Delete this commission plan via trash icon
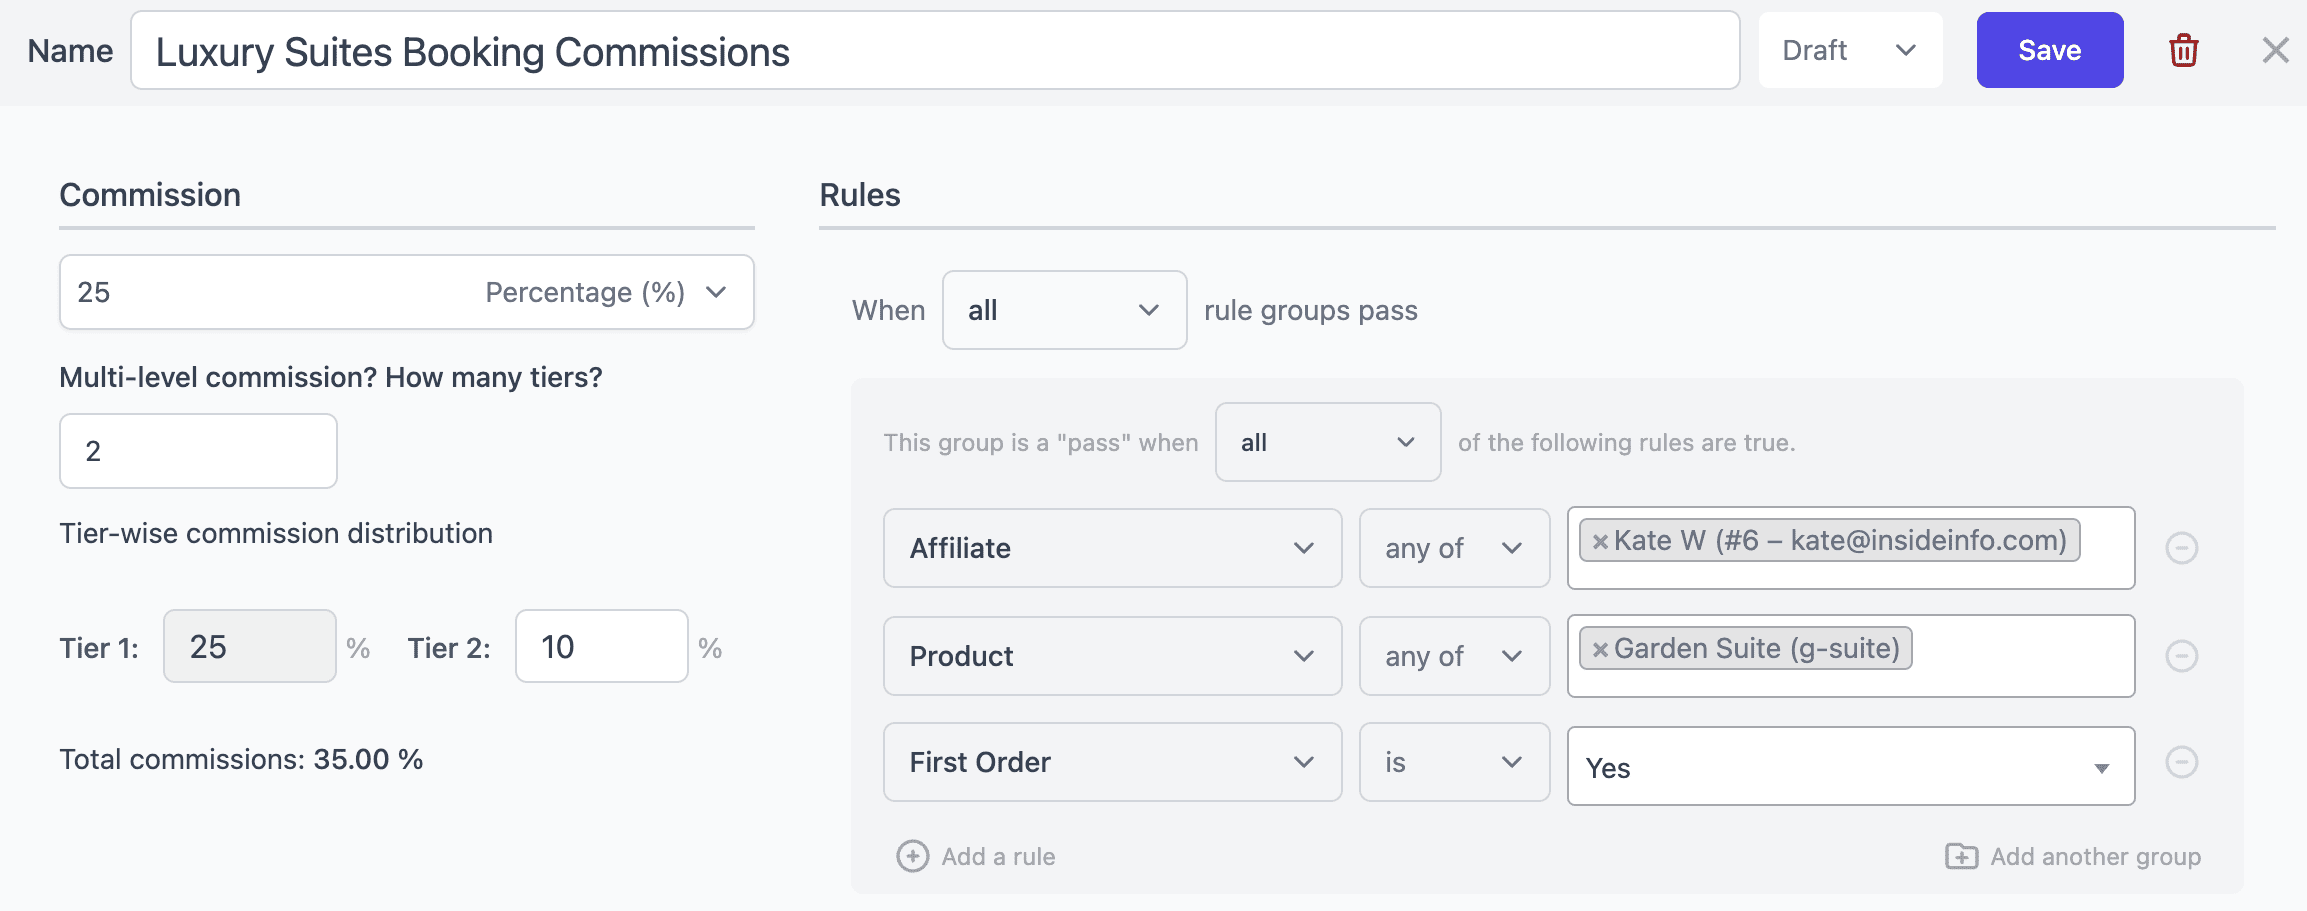 click(2183, 50)
